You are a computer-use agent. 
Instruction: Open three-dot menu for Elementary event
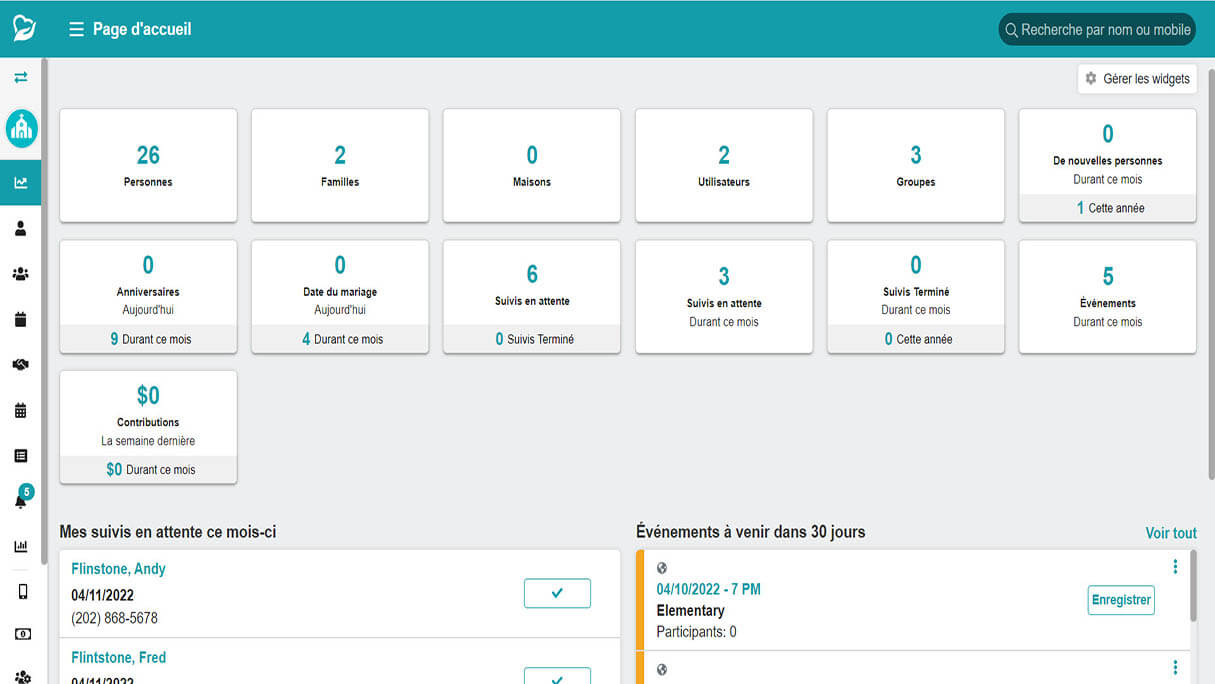(x=1175, y=567)
